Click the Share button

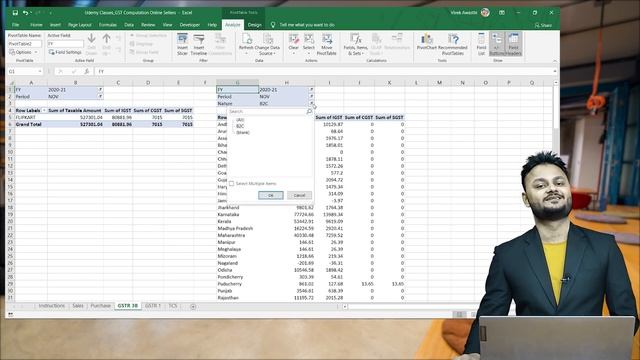click(543, 25)
